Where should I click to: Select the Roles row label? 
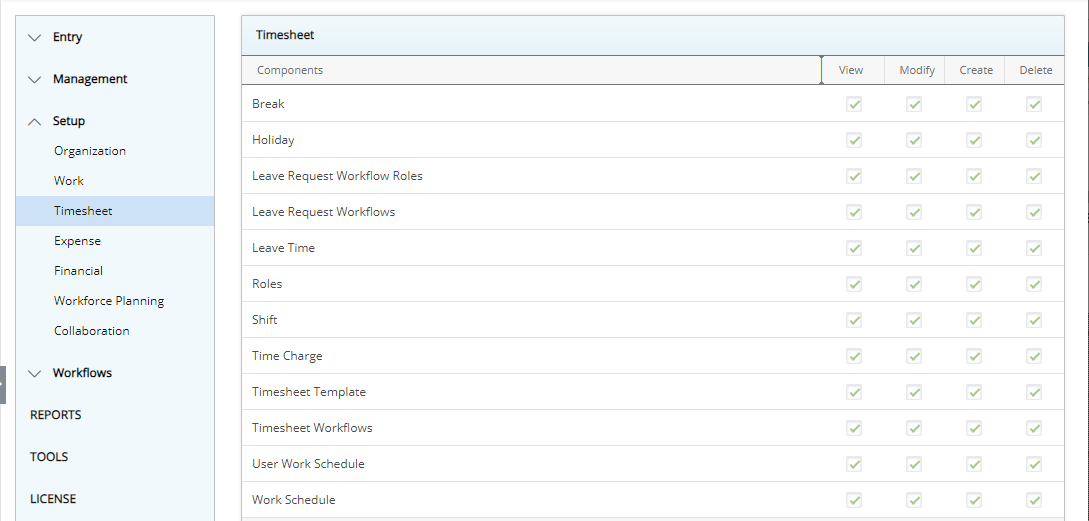pos(267,284)
